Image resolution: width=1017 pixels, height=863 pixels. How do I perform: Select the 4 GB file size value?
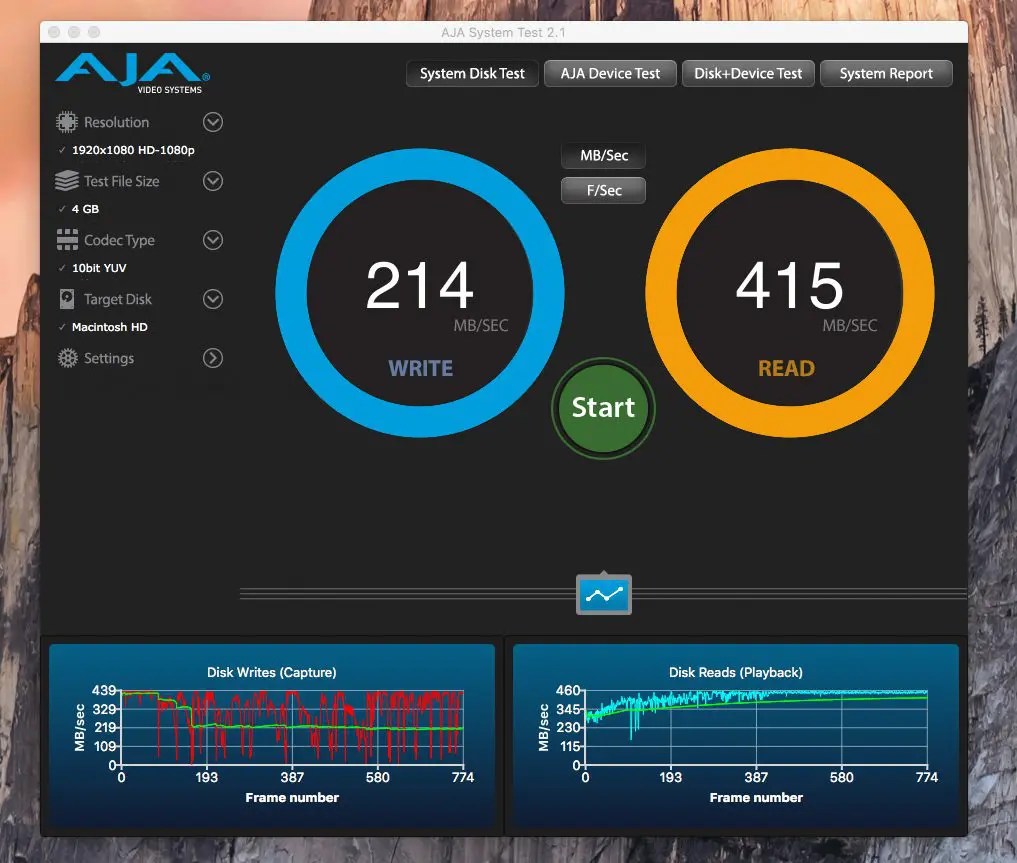pos(85,209)
